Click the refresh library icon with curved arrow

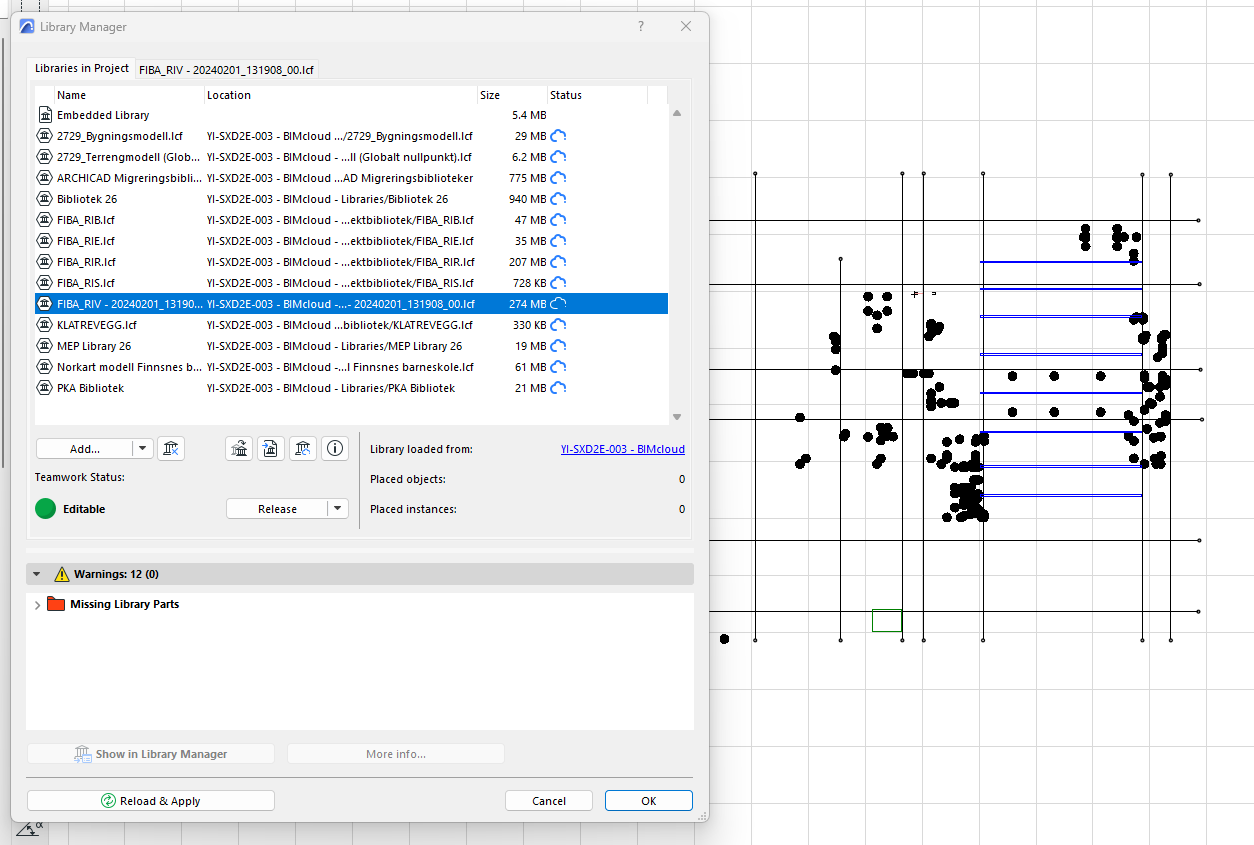click(239, 449)
